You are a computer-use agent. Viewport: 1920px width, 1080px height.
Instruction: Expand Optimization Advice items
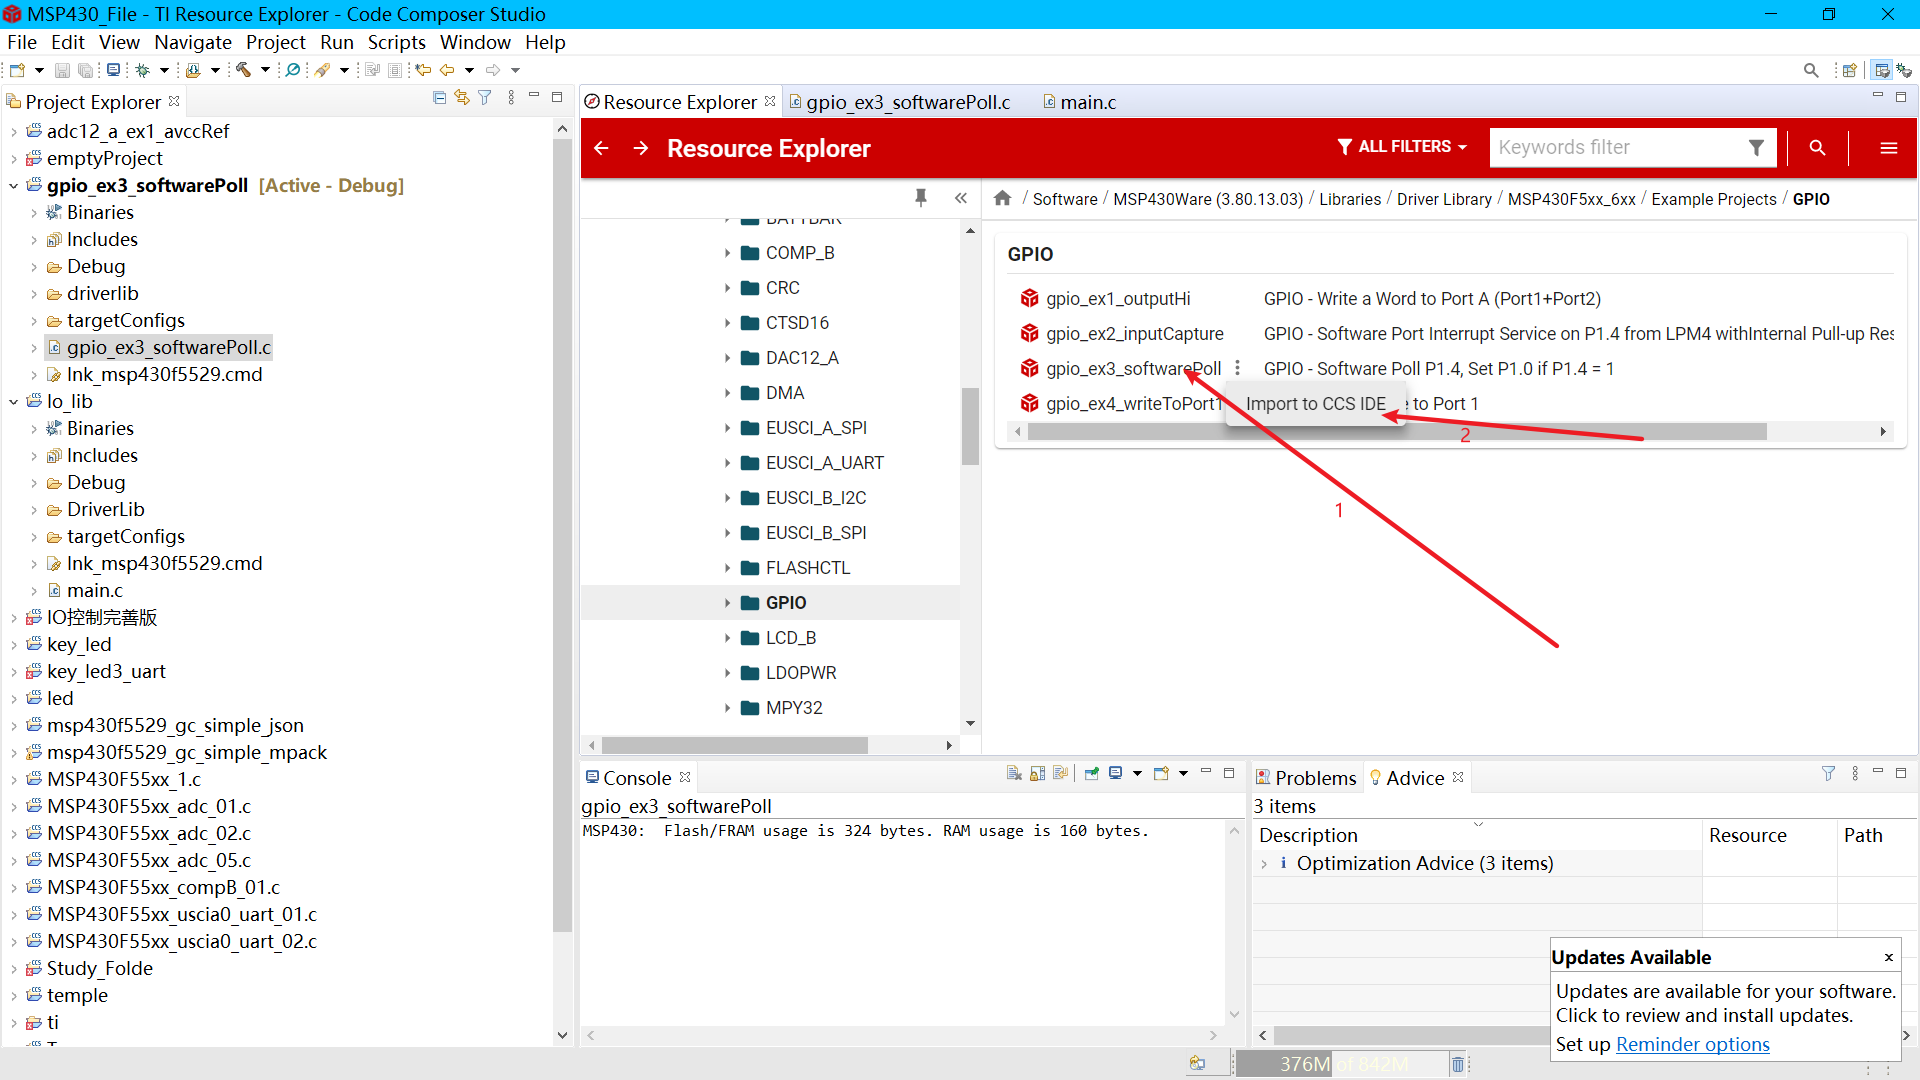tap(1265, 864)
